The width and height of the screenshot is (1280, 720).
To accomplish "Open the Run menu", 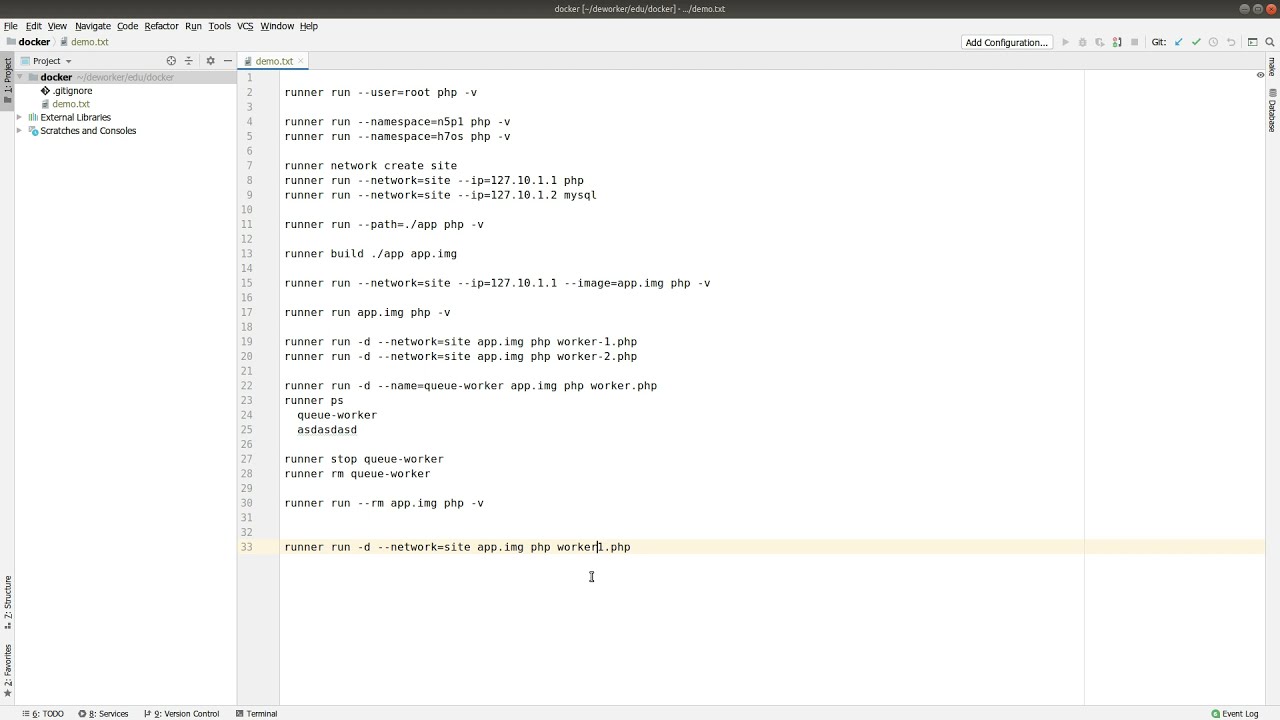I will [x=193, y=26].
